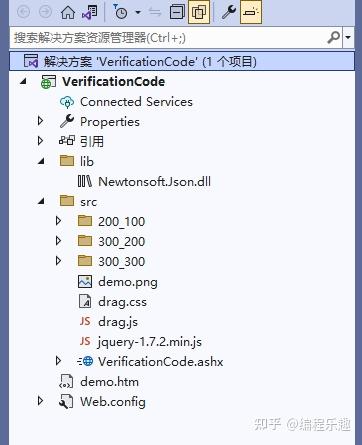
Task: Click the Newtonsoft.Json.dll reference icon
Action: tap(85, 181)
